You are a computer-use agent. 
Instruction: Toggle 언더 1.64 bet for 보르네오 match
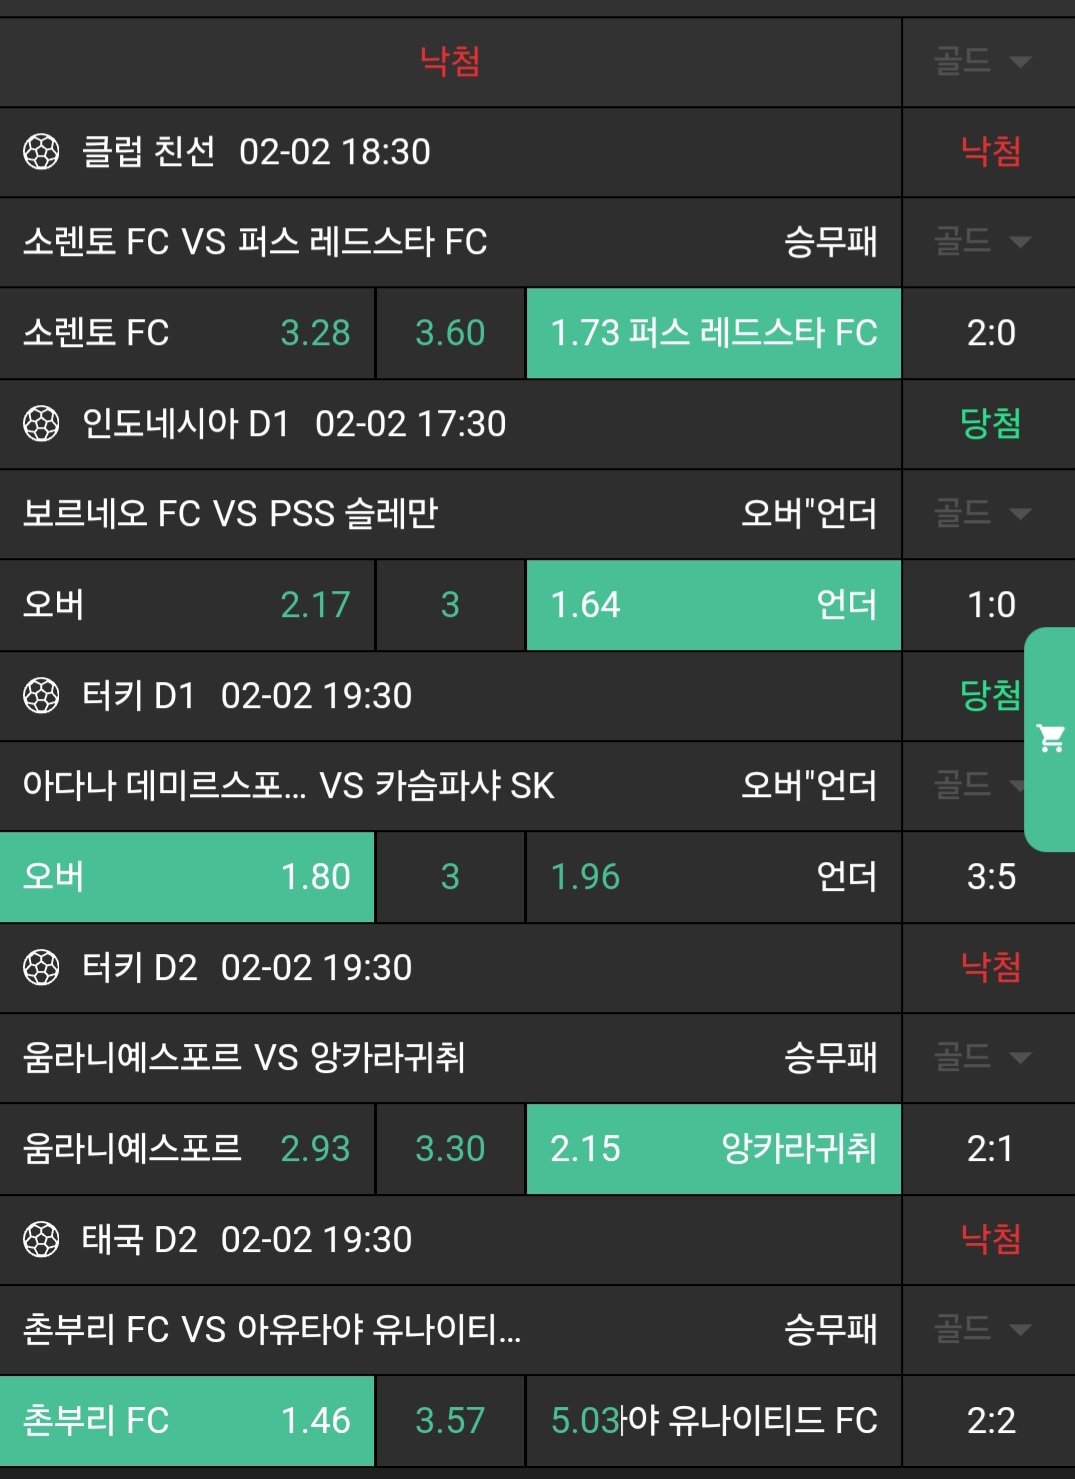coord(713,605)
